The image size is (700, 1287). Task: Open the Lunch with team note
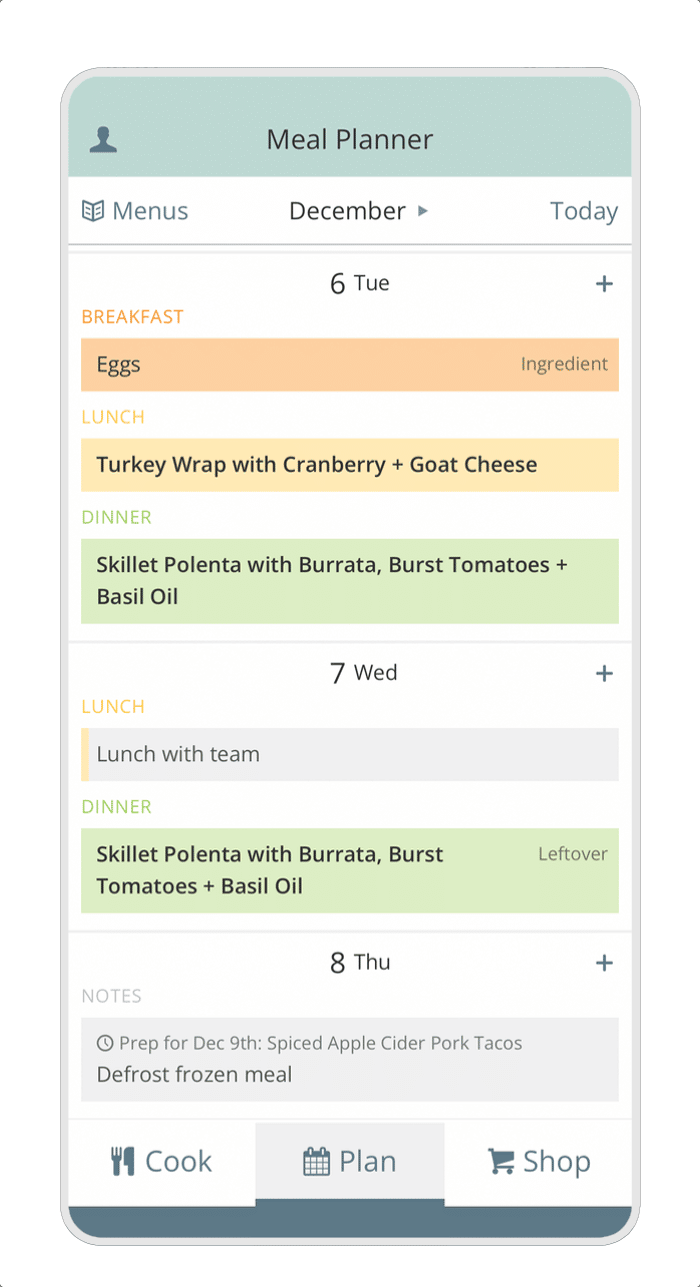coord(350,754)
